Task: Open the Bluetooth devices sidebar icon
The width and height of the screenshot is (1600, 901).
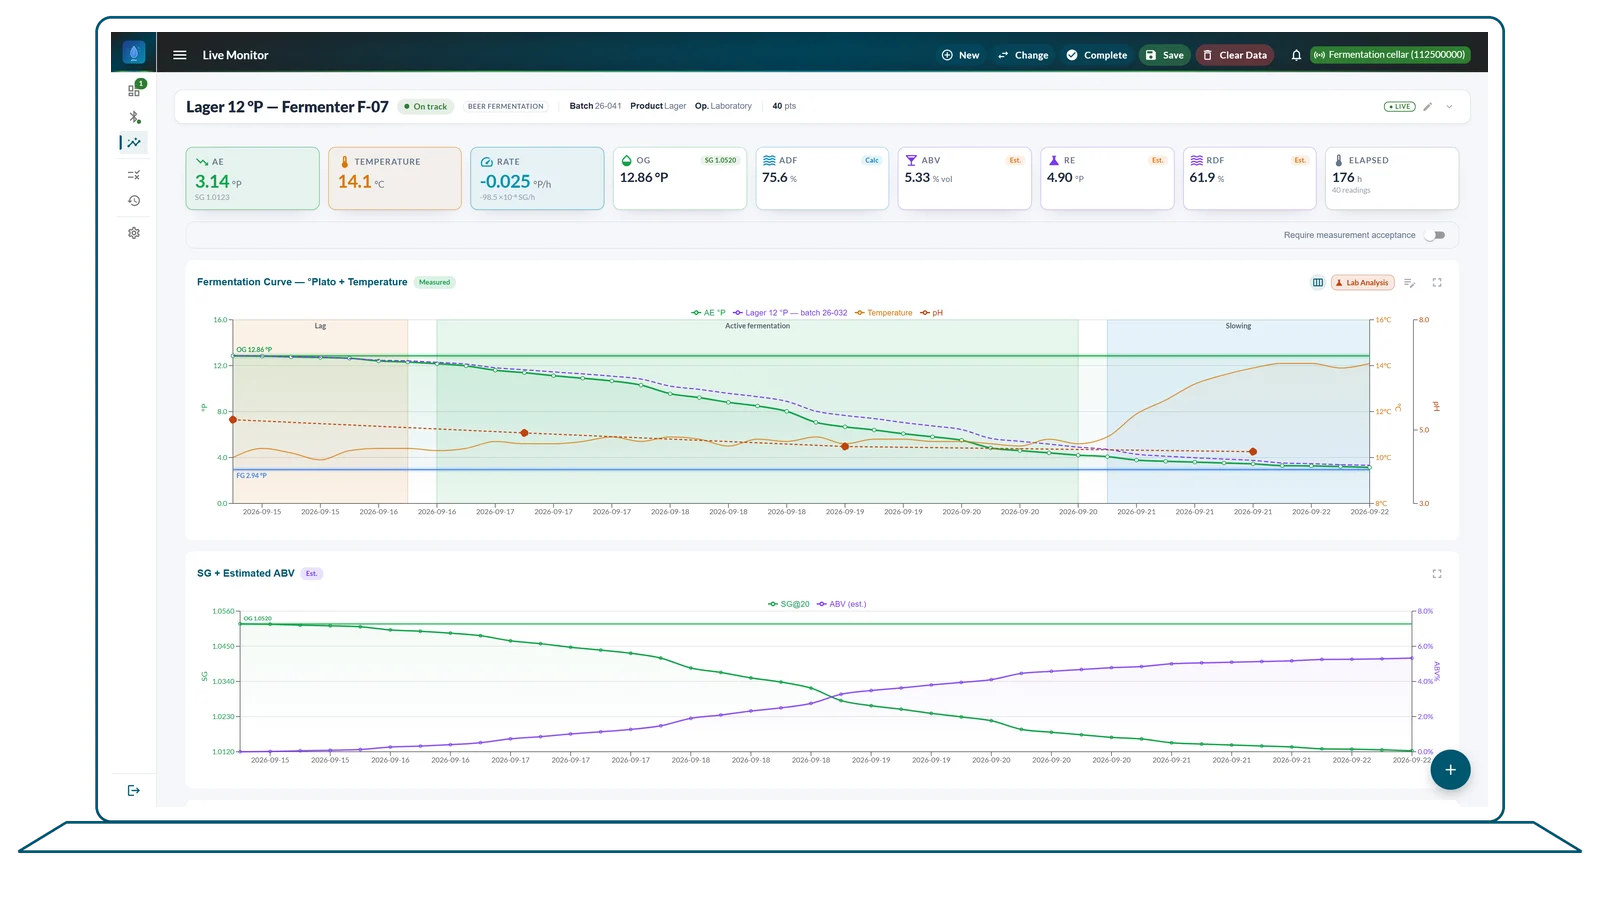Action: [x=134, y=117]
